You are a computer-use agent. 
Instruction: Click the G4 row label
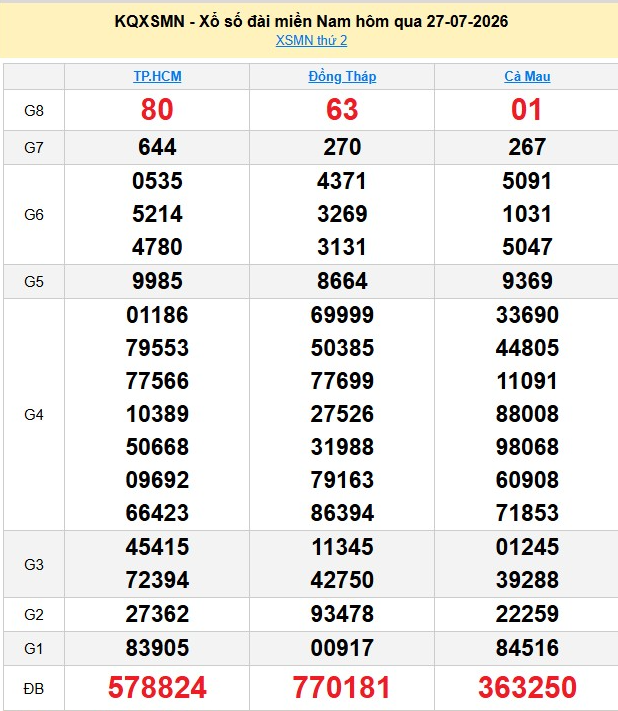tap(34, 414)
